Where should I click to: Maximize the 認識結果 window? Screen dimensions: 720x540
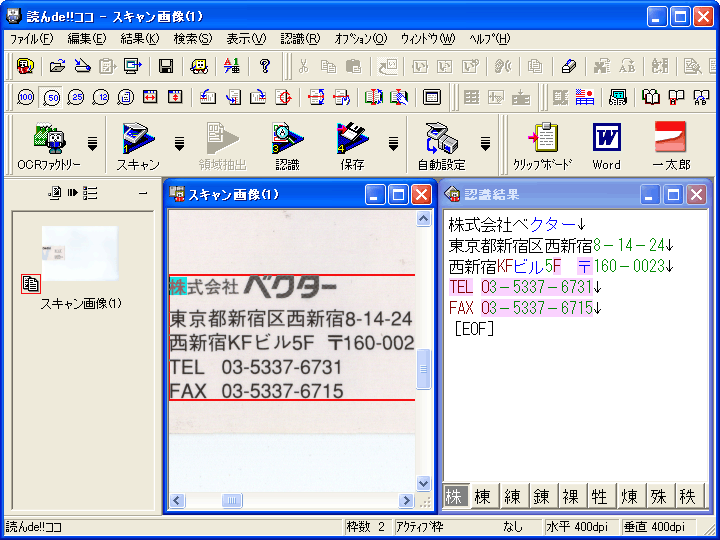pyautogui.click(x=673, y=195)
